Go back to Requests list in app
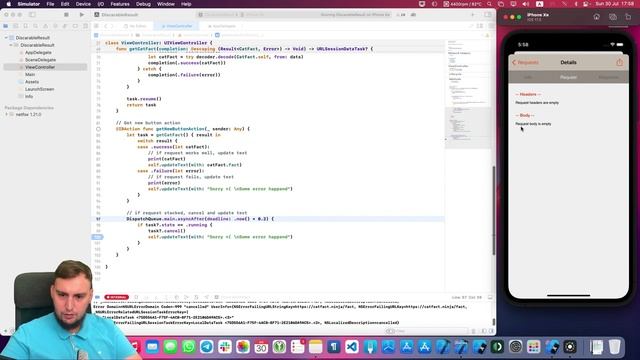Screen dimensions: 640x360 click(x=526, y=62)
